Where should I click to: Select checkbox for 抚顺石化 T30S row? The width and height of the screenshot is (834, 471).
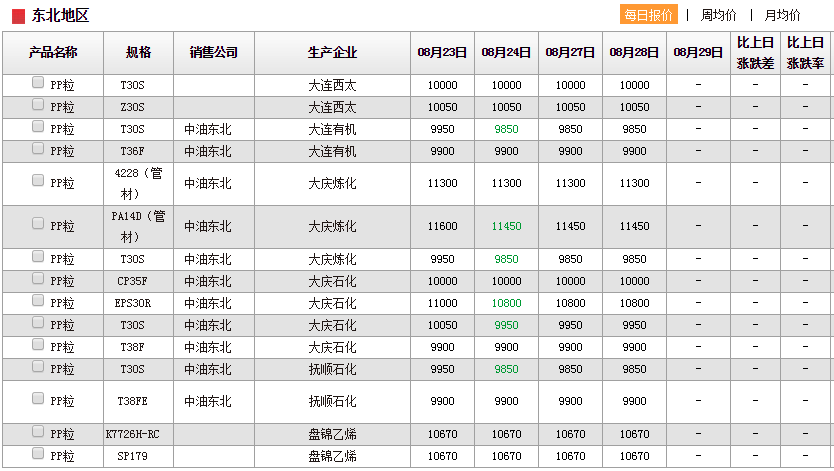38,366
